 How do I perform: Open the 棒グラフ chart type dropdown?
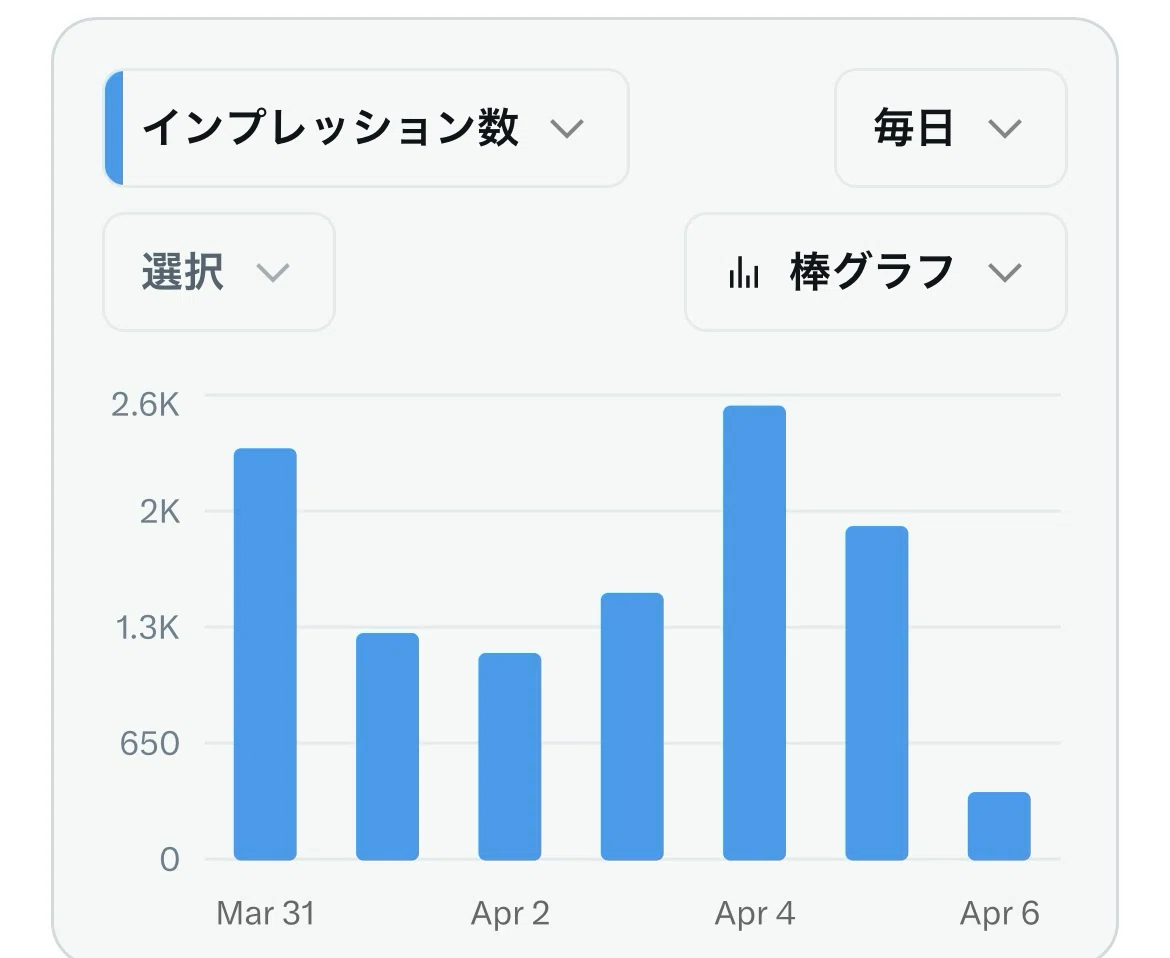coord(875,272)
